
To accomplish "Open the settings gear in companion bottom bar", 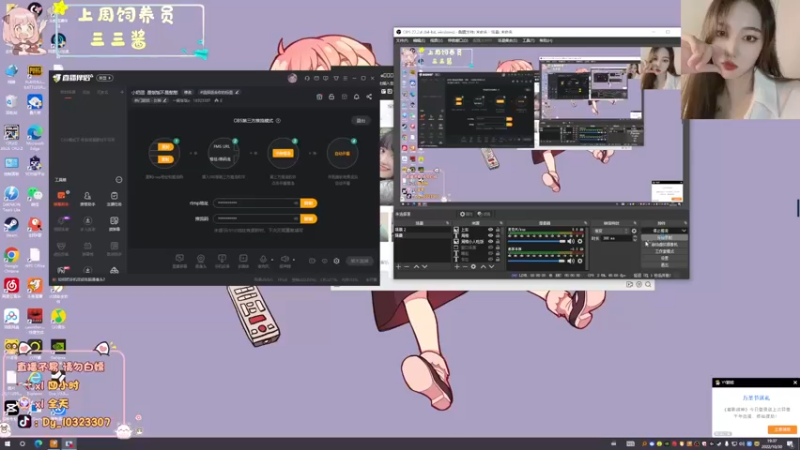I will pos(336,261).
